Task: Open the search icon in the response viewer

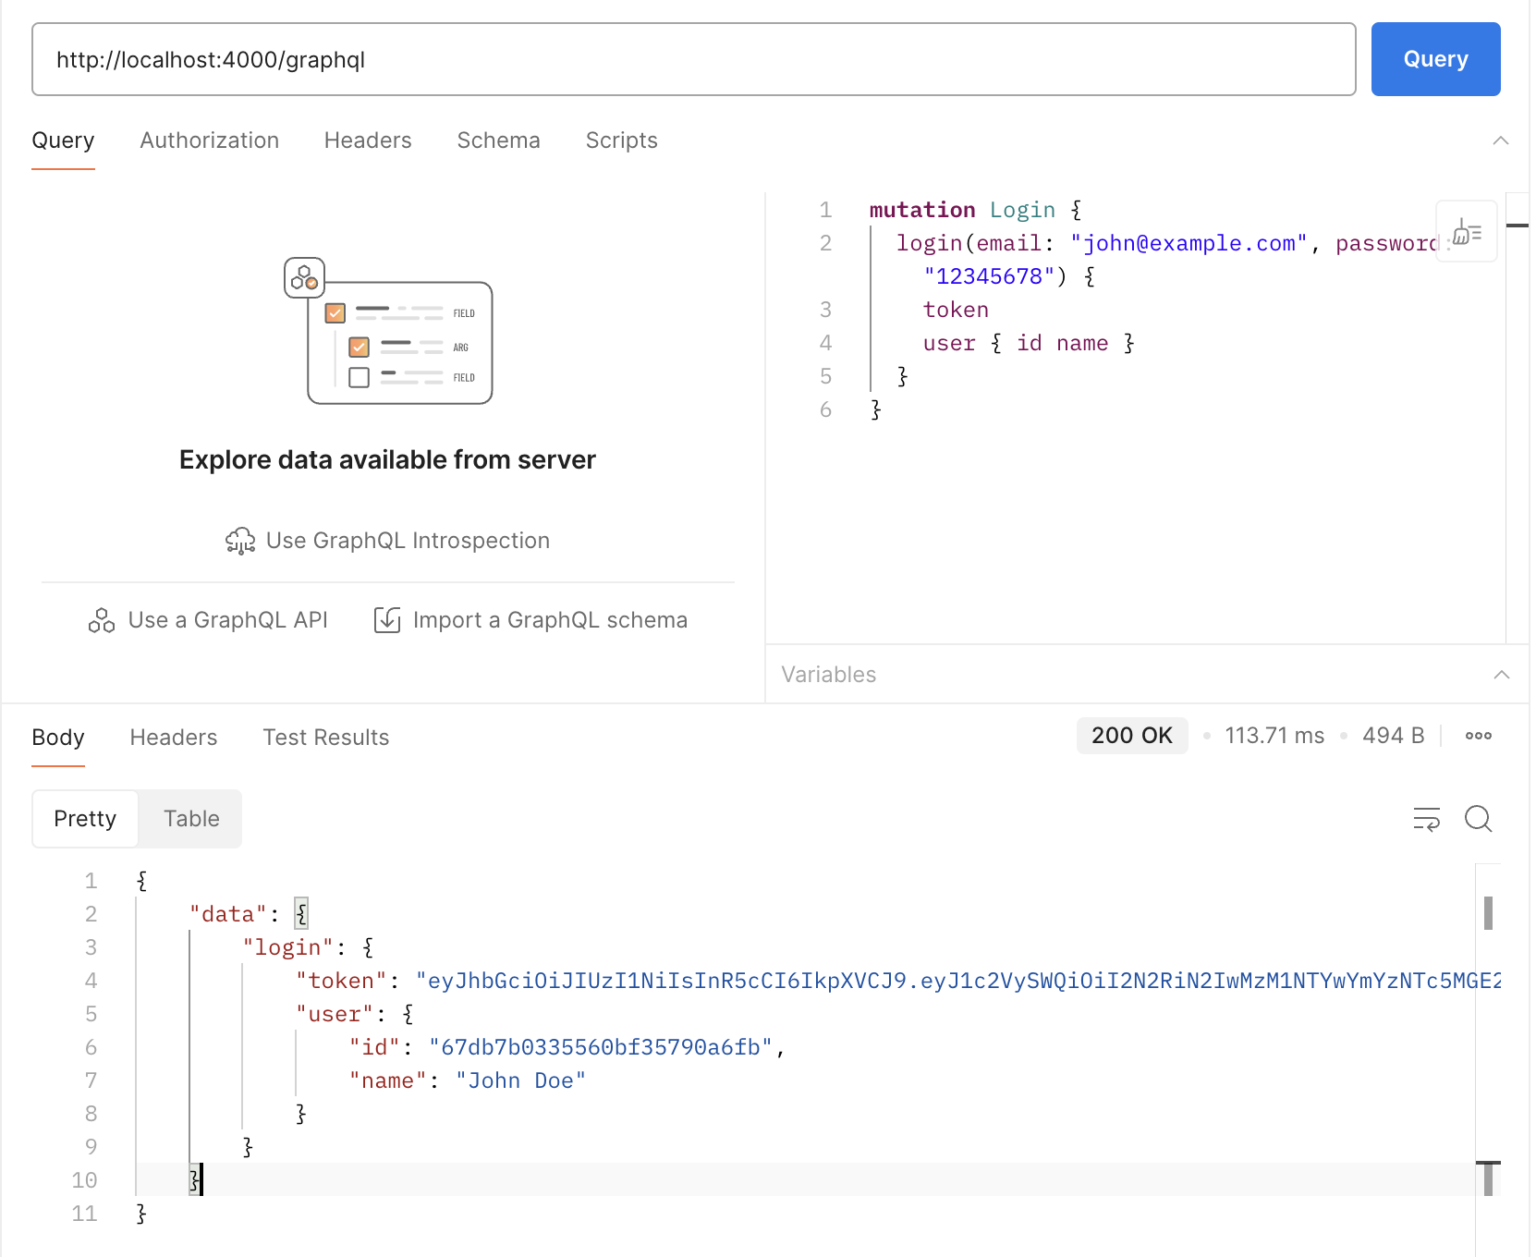Action: [1478, 818]
